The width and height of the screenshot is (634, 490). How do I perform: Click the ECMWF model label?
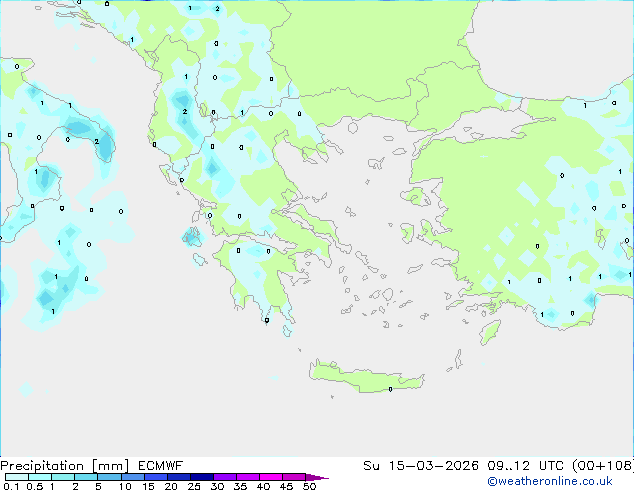pyautogui.click(x=161, y=466)
